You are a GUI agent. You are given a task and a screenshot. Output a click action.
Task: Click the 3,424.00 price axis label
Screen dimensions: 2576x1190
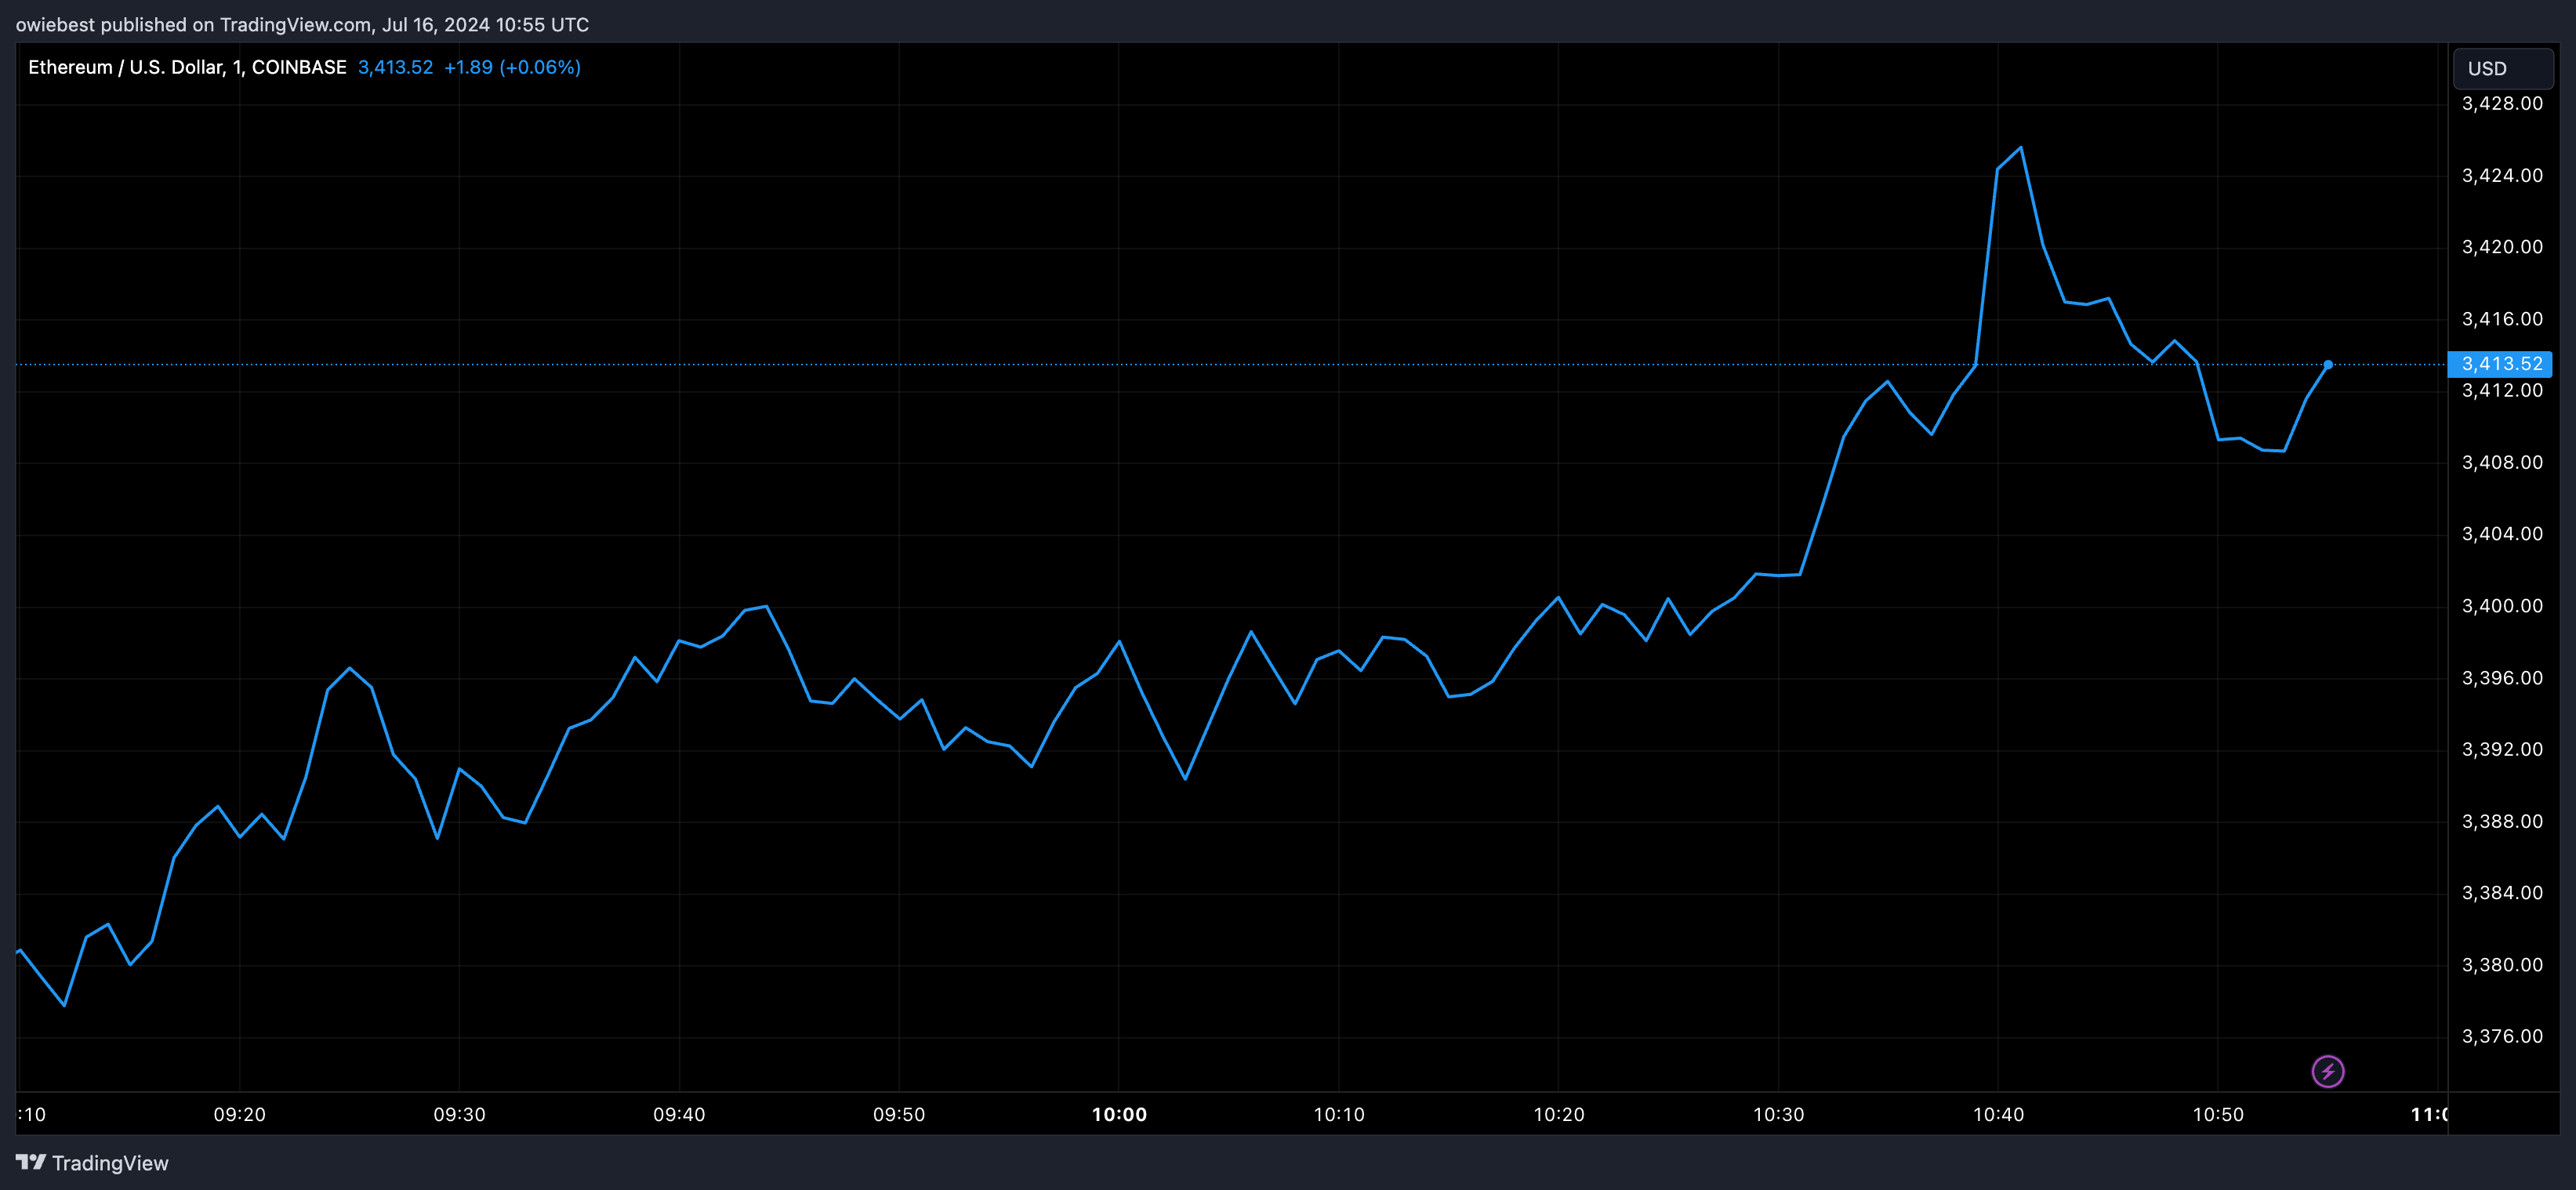click(2502, 176)
